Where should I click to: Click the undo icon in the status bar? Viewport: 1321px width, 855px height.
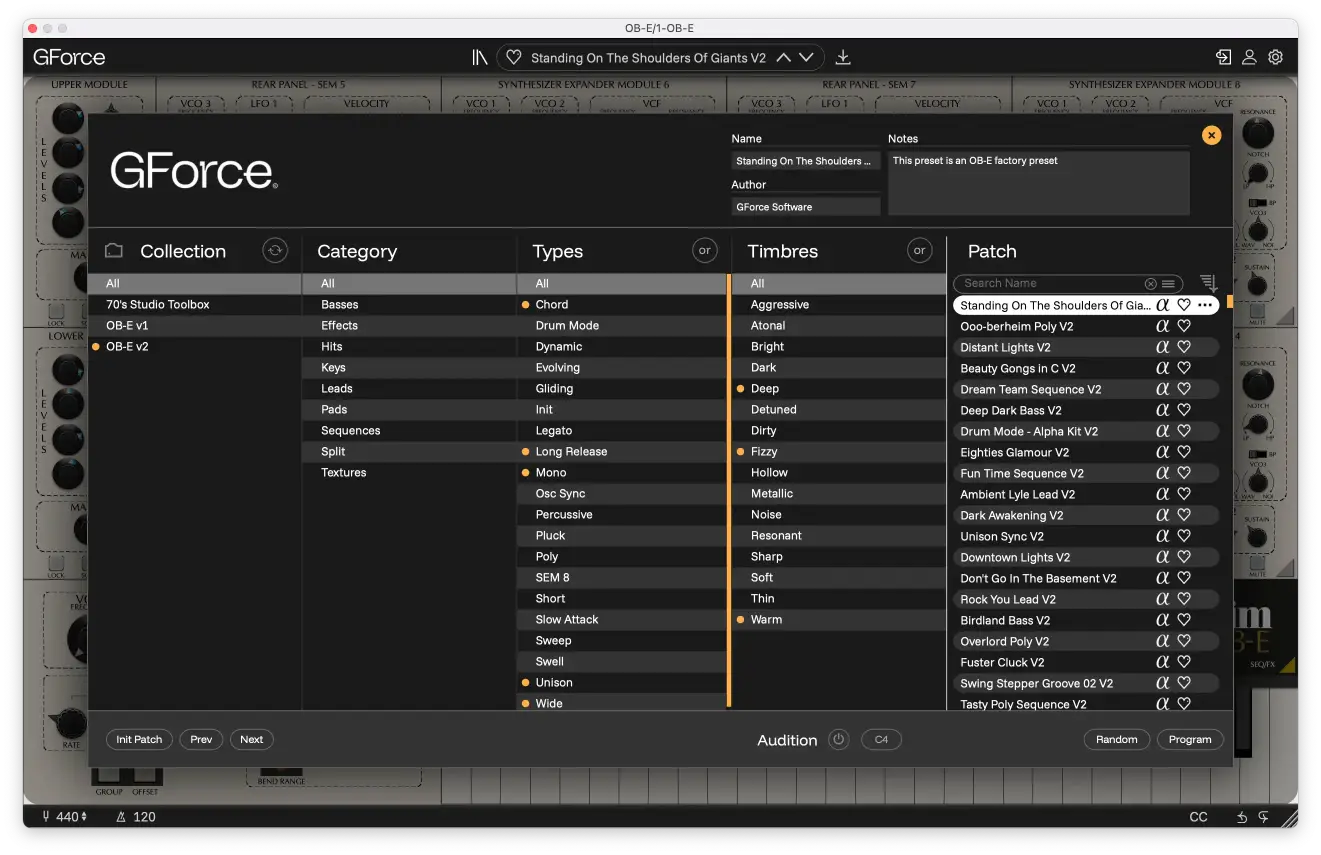[x=1242, y=817]
